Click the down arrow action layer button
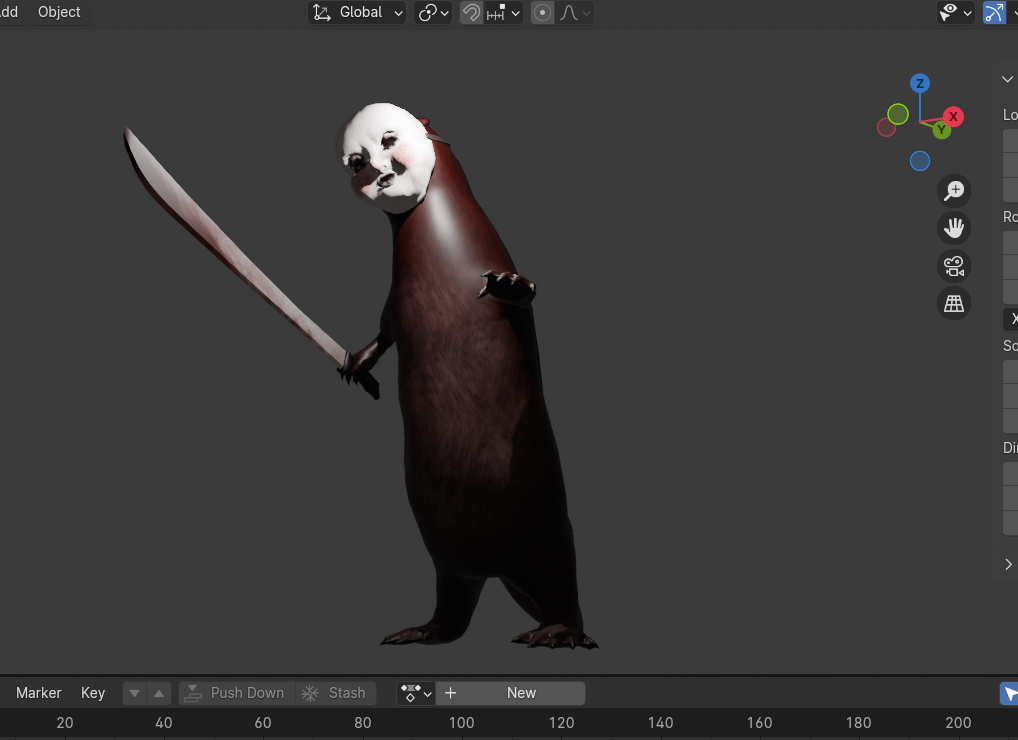1018x740 pixels. [x=134, y=693]
